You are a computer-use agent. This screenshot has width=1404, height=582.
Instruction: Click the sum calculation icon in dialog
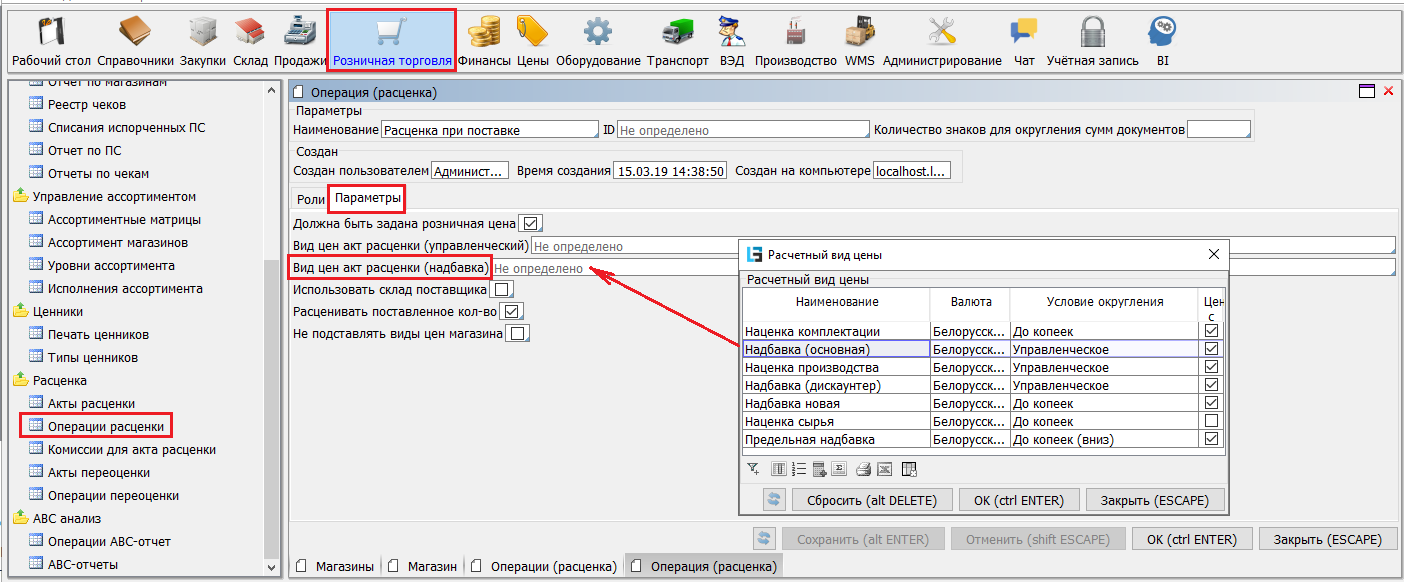point(839,469)
